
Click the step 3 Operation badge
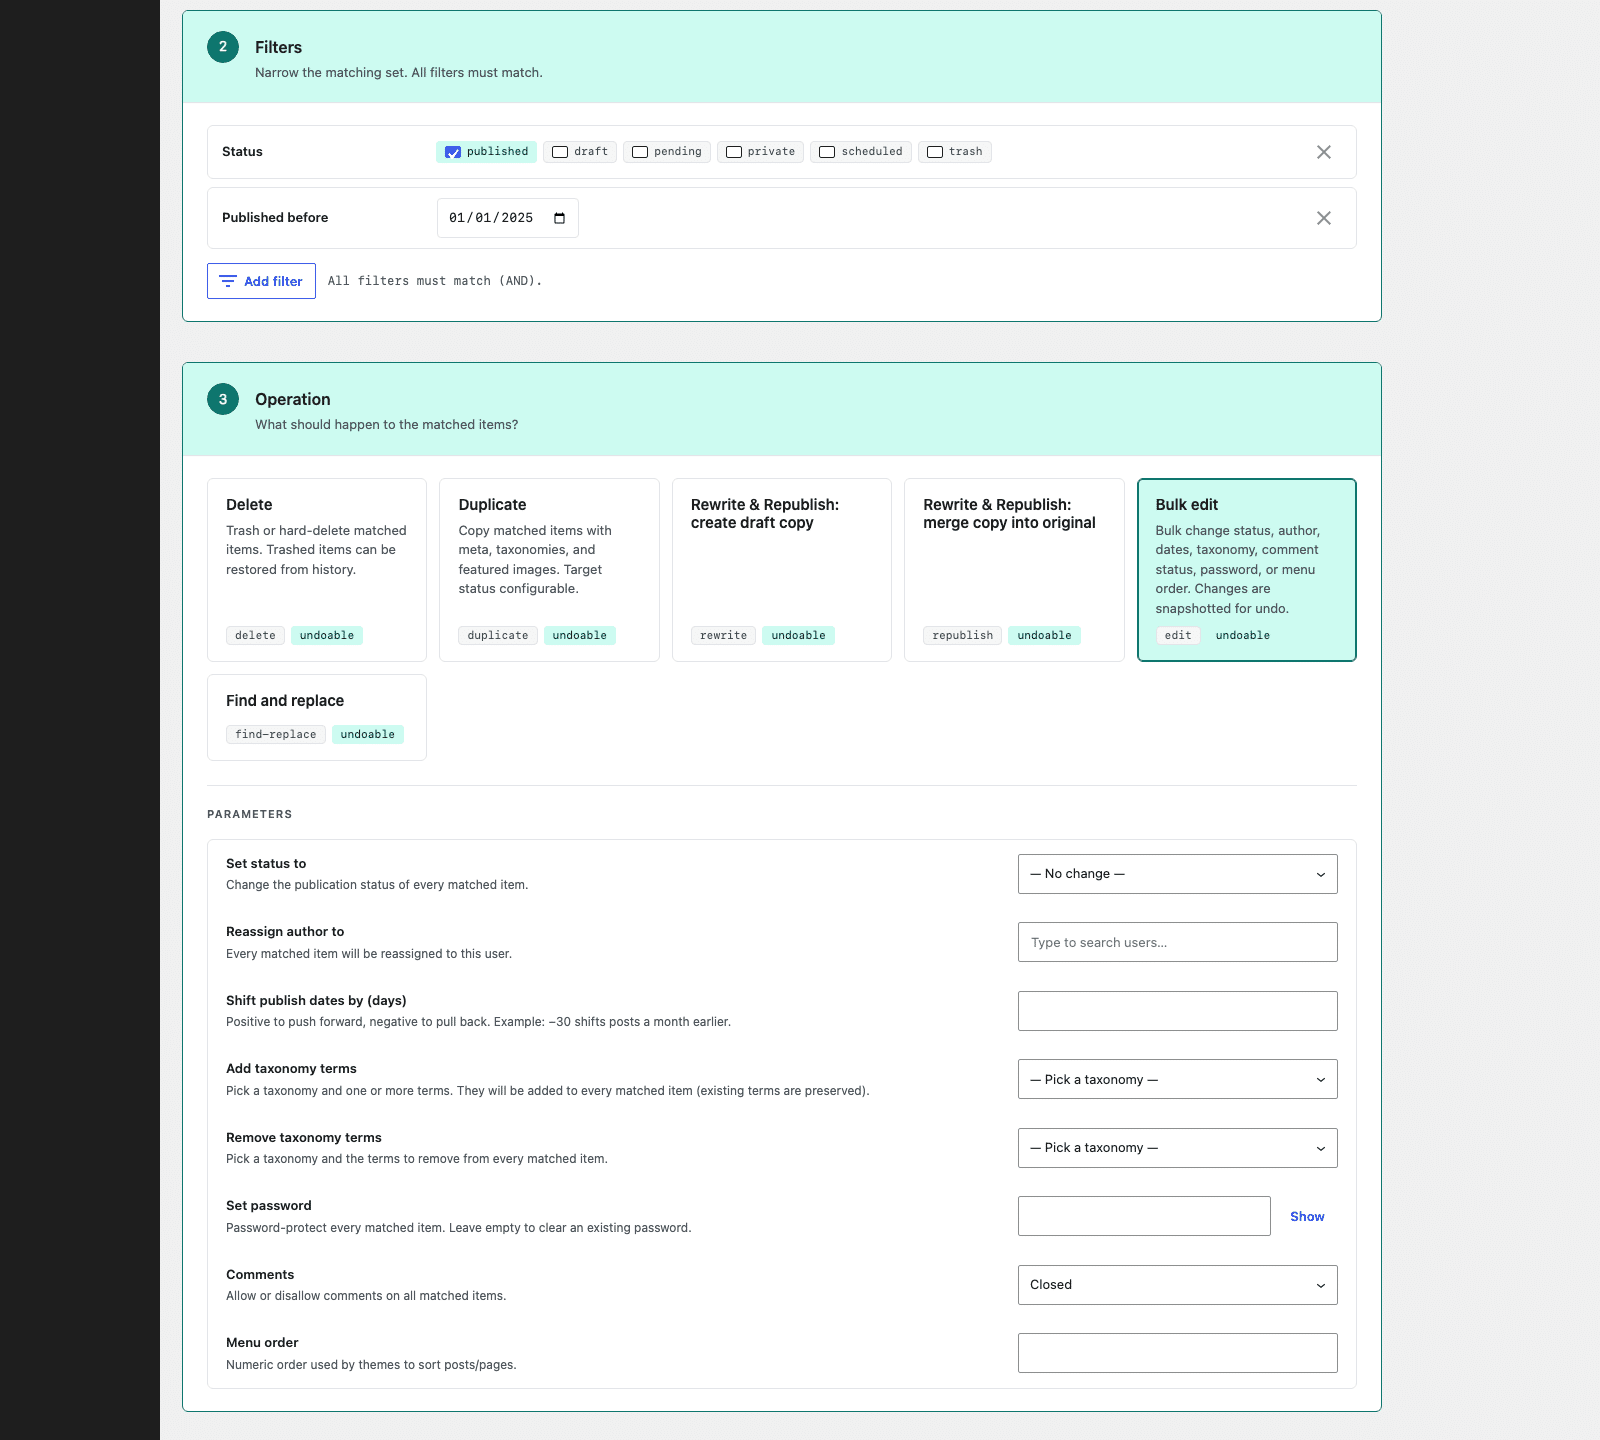coord(223,399)
